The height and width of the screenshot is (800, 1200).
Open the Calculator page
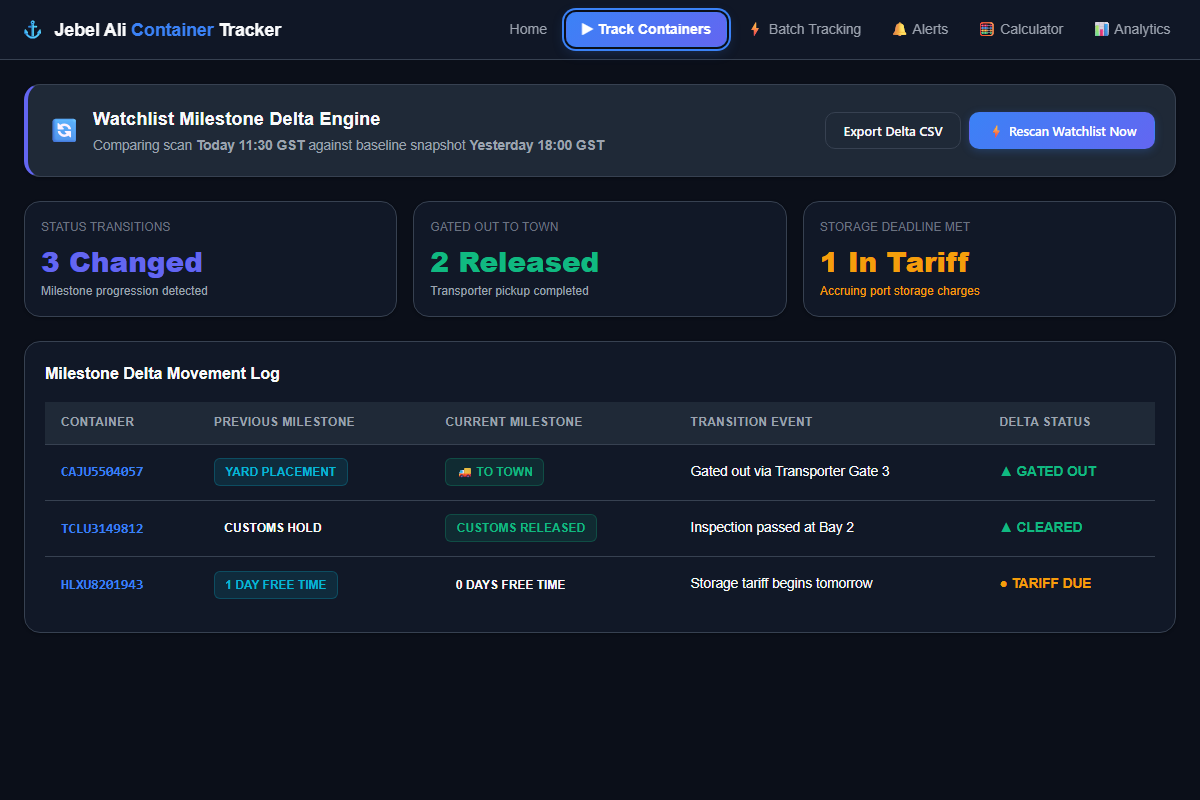[1021, 29]
